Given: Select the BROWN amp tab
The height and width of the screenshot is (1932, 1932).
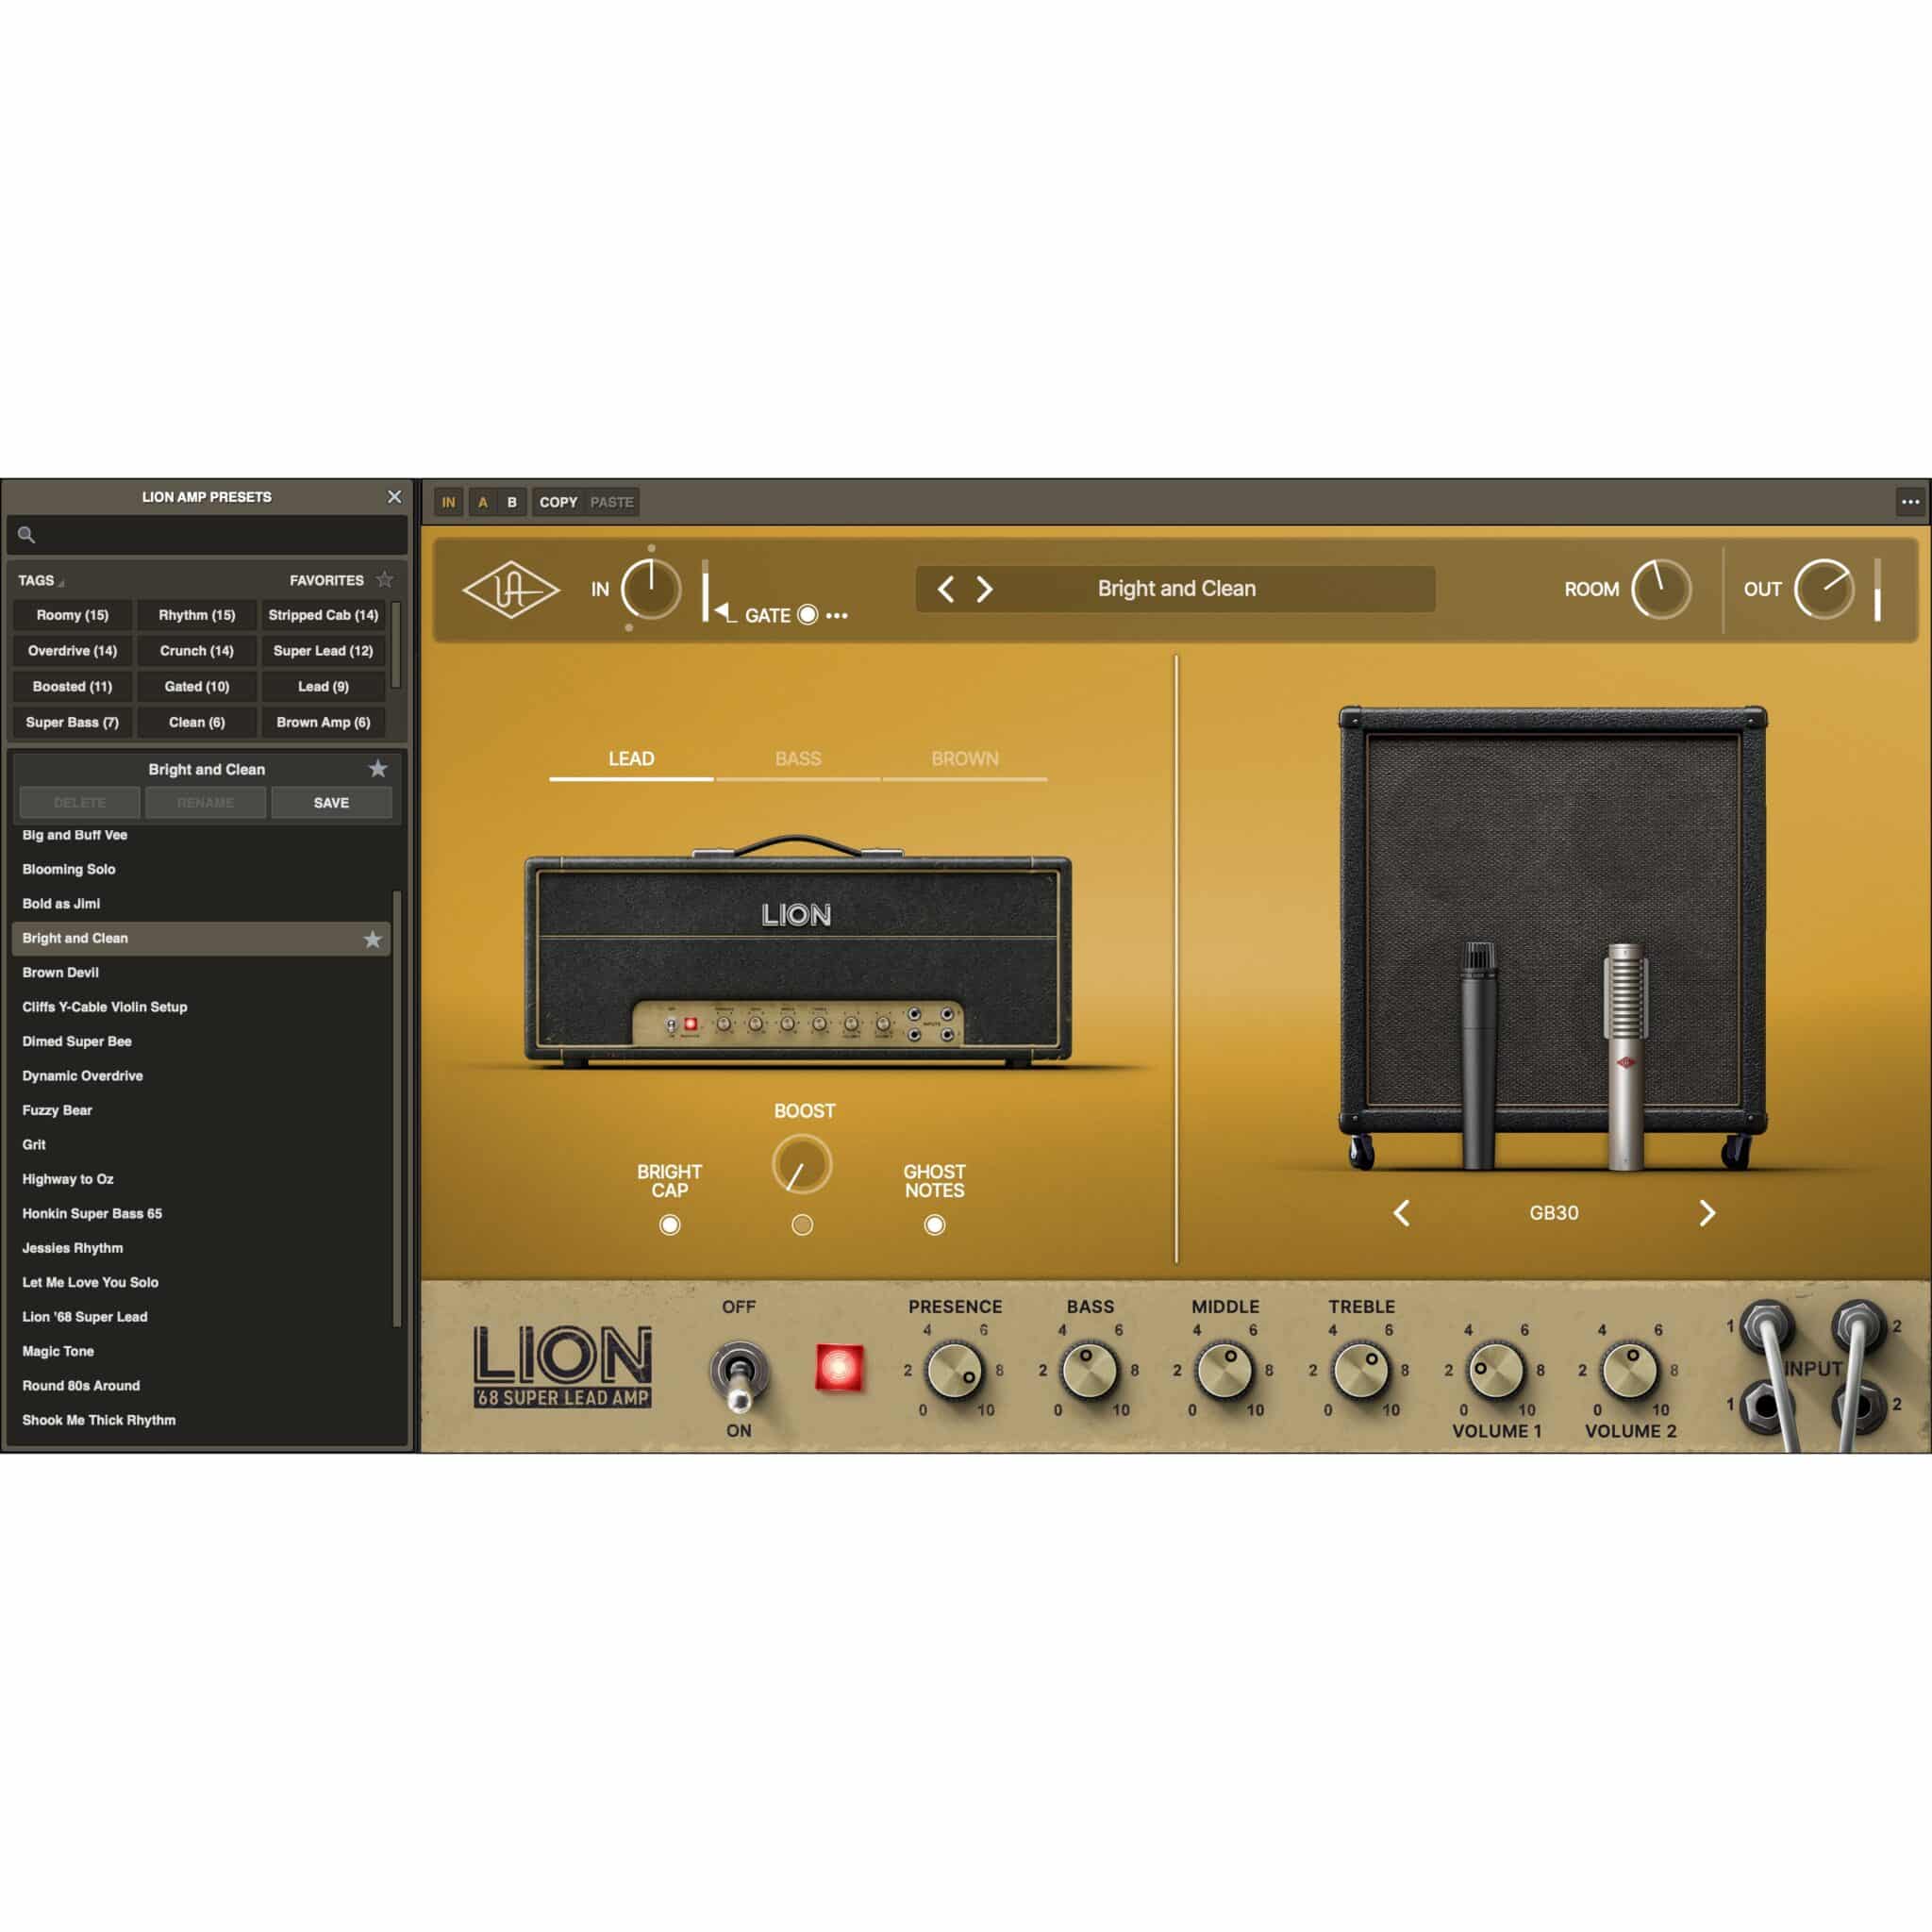Looking at the screenshot, I should (x=965, y=759).
